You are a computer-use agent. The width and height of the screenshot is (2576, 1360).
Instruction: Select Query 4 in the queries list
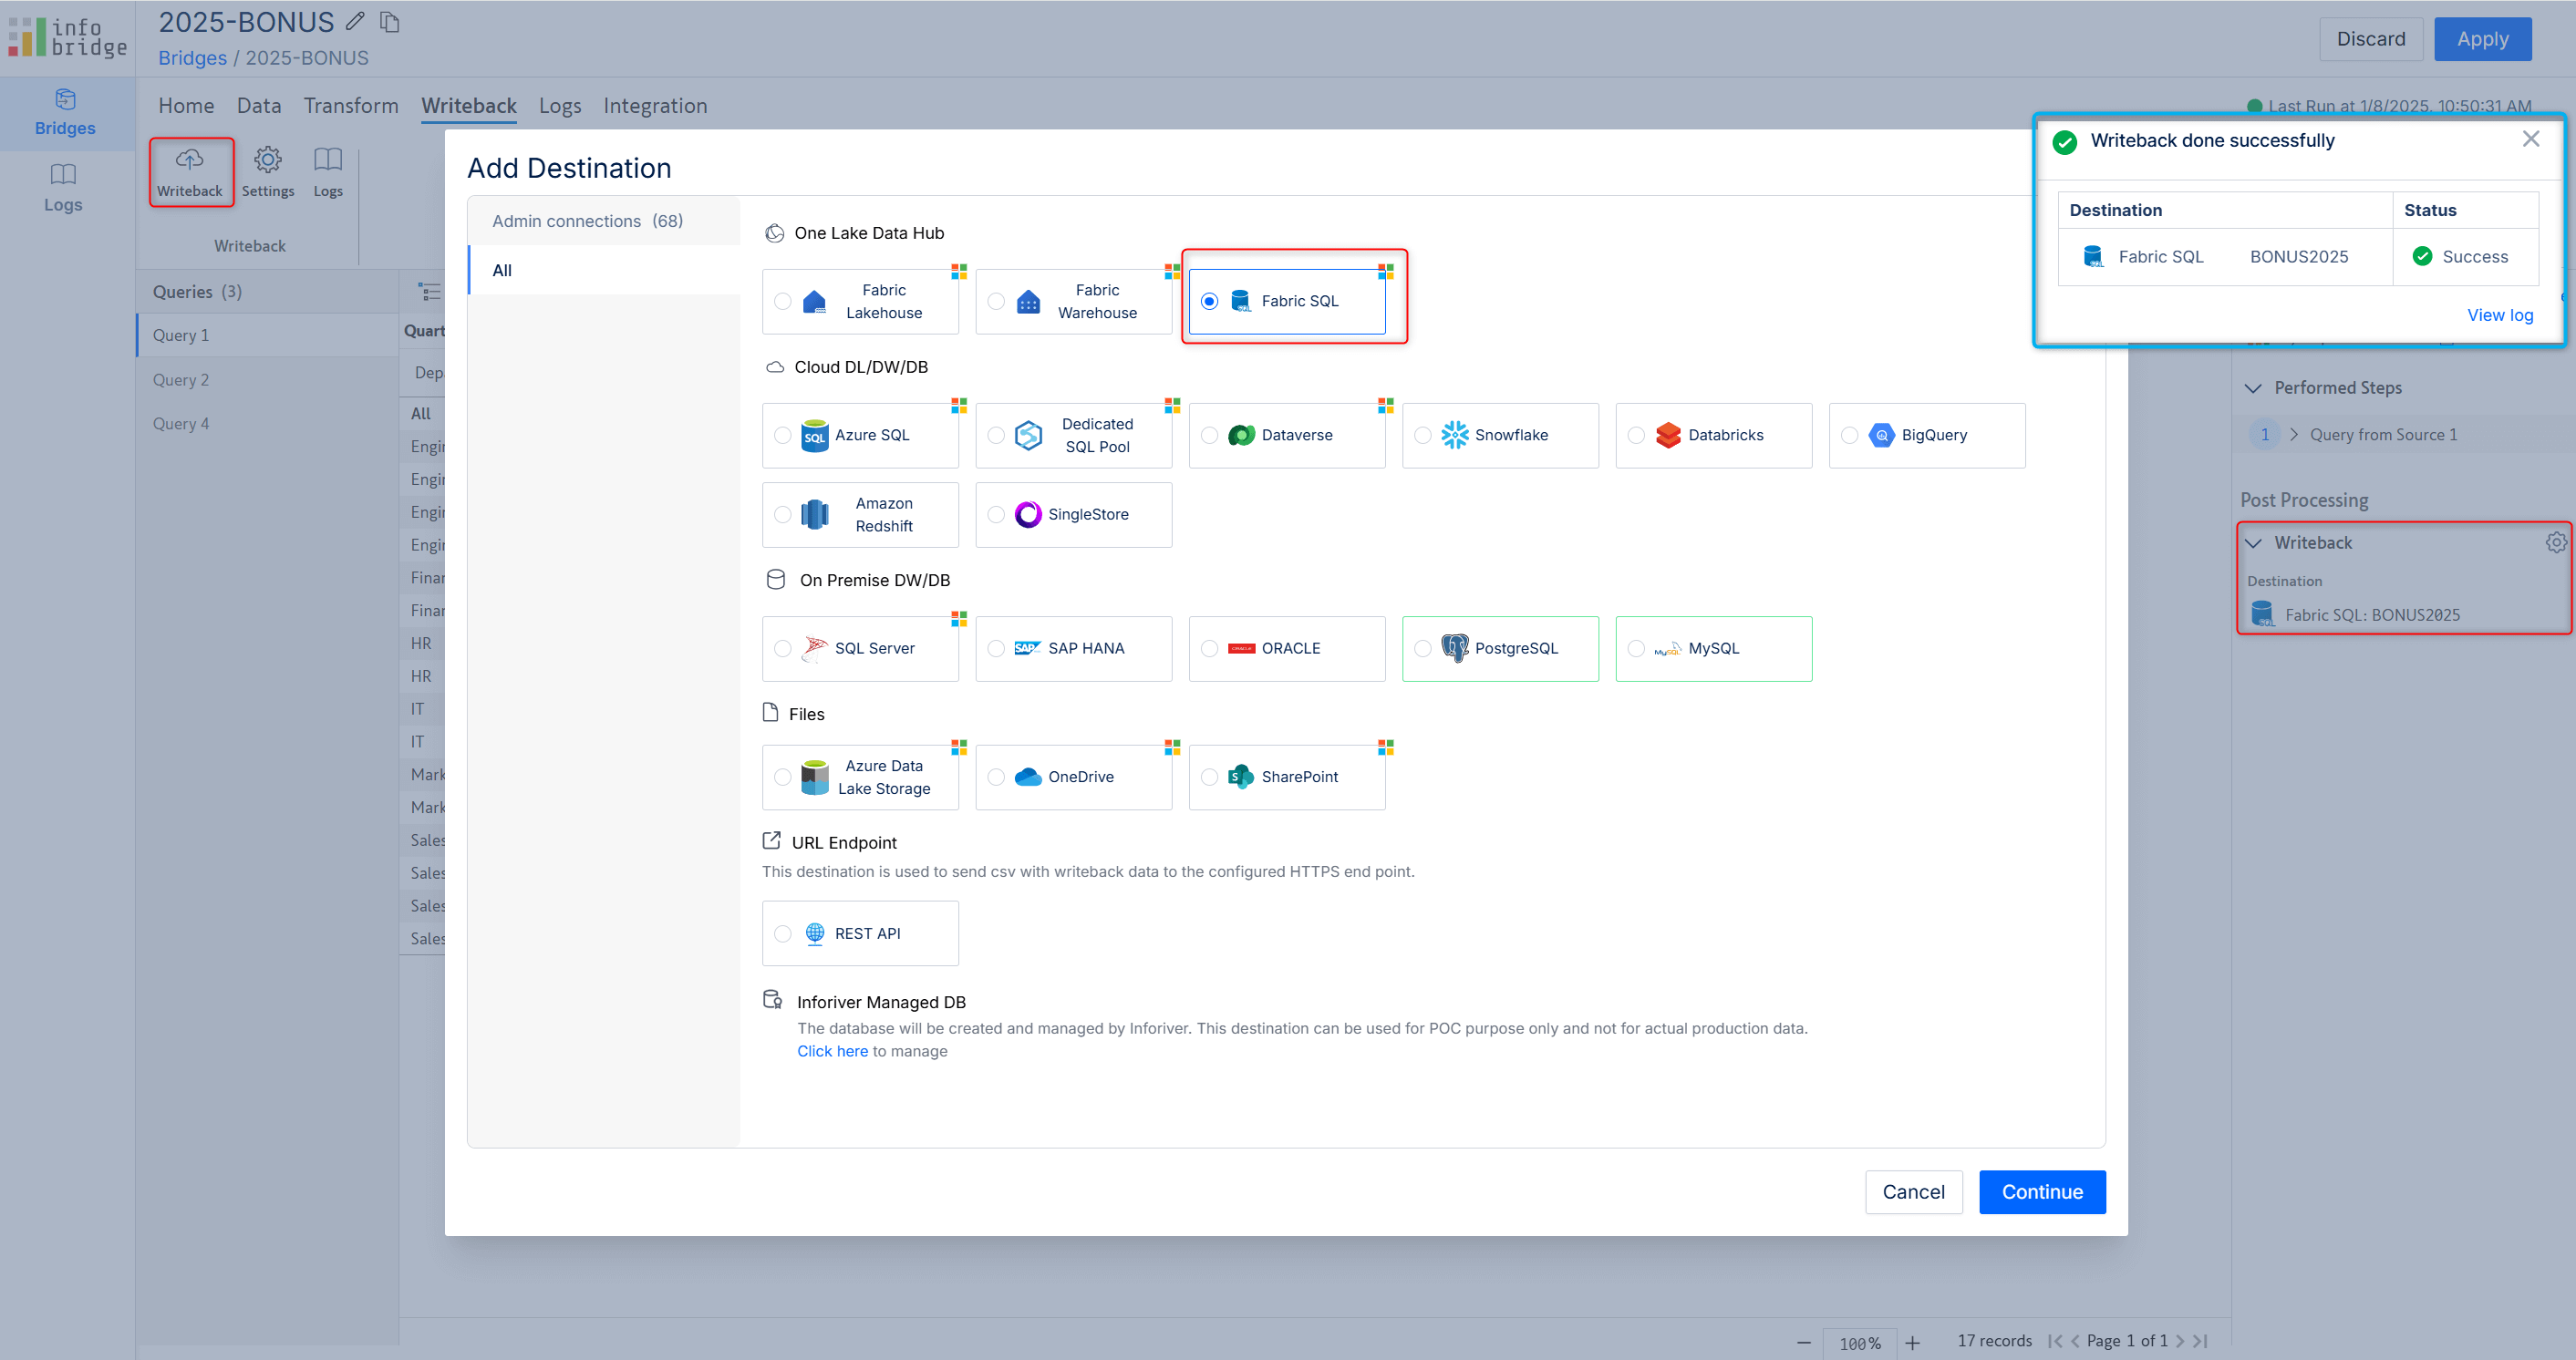[x=268, y=424]
